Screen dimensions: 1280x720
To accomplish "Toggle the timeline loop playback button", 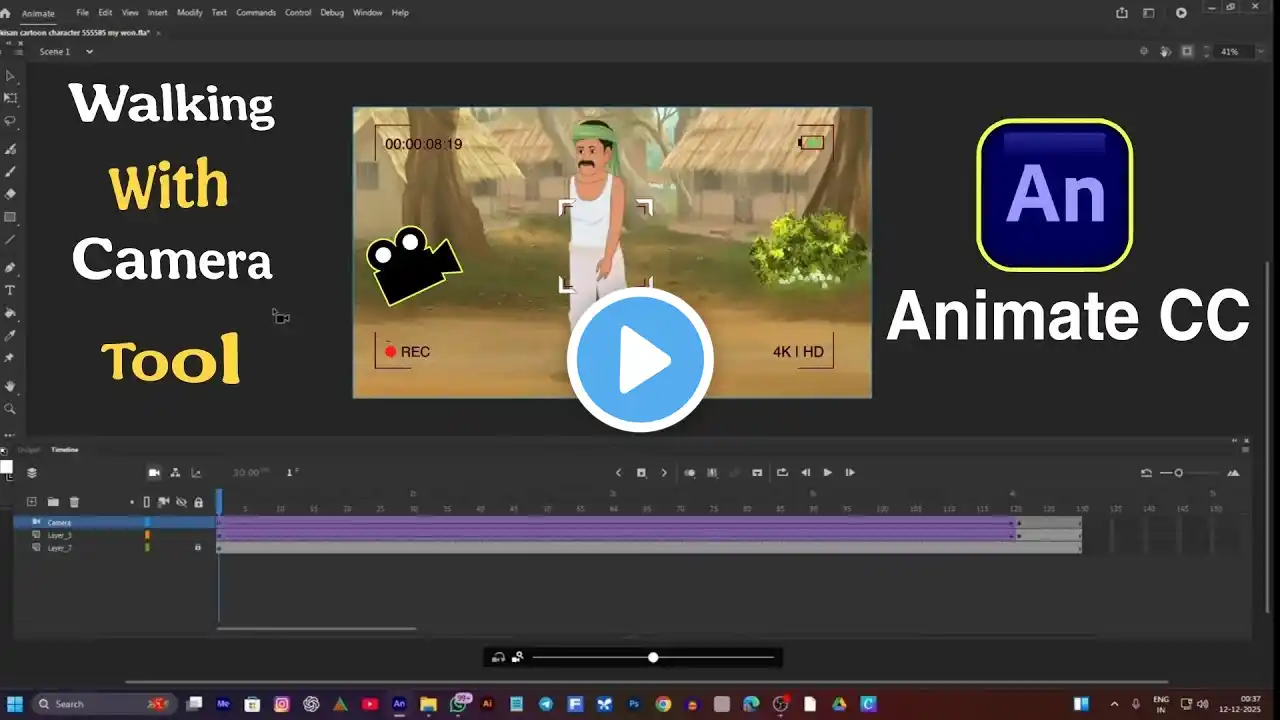I will (782, 473).
